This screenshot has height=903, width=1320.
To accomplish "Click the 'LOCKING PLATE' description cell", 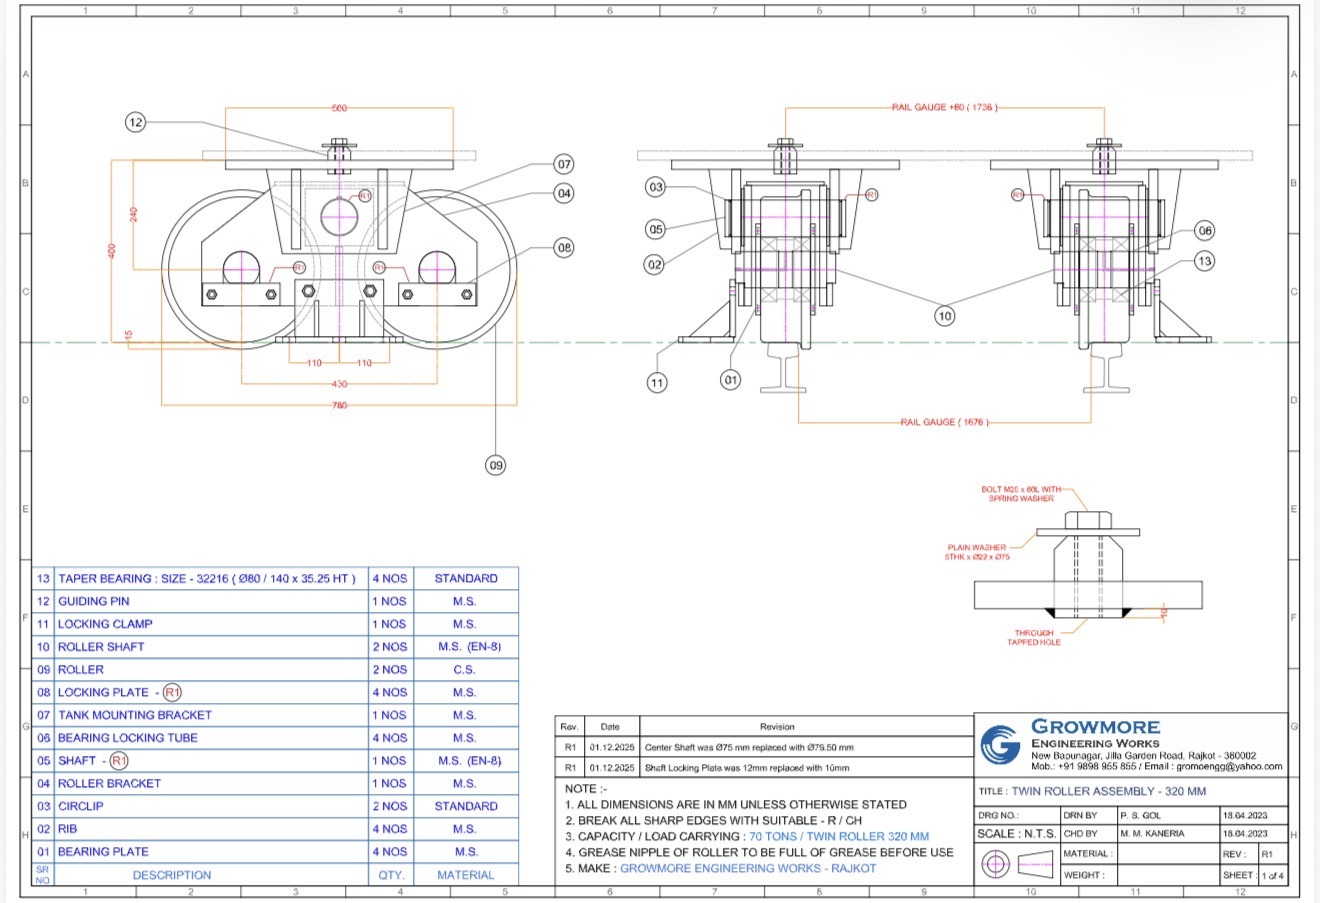I will (212, 692).
